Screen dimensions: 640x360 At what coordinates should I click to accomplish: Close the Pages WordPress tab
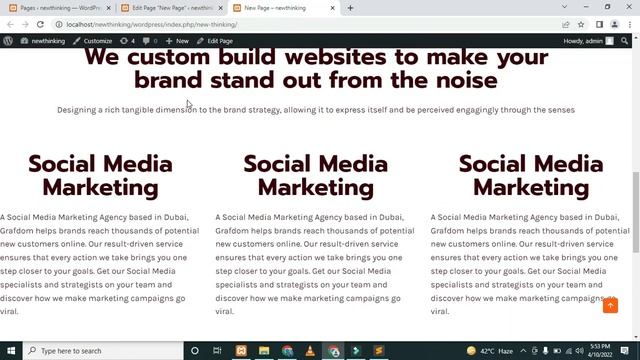[x=109, y=8]
